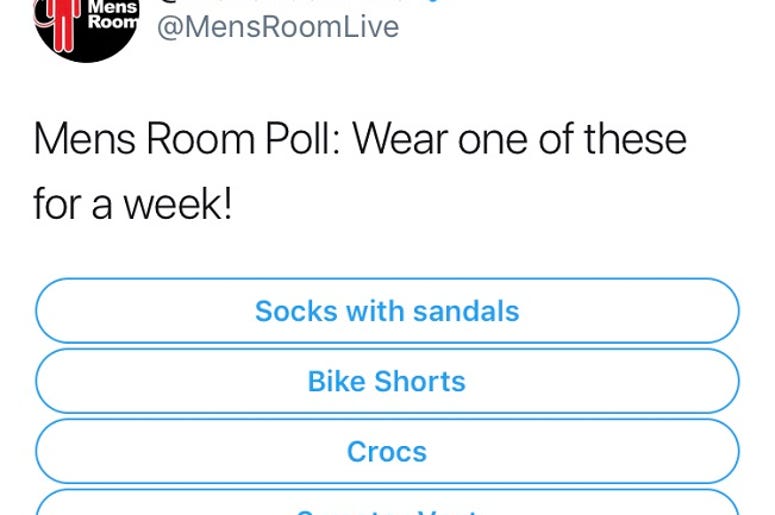
Task: Click the left end of the Socks with sandals option
Action: [x=54, y=311]
